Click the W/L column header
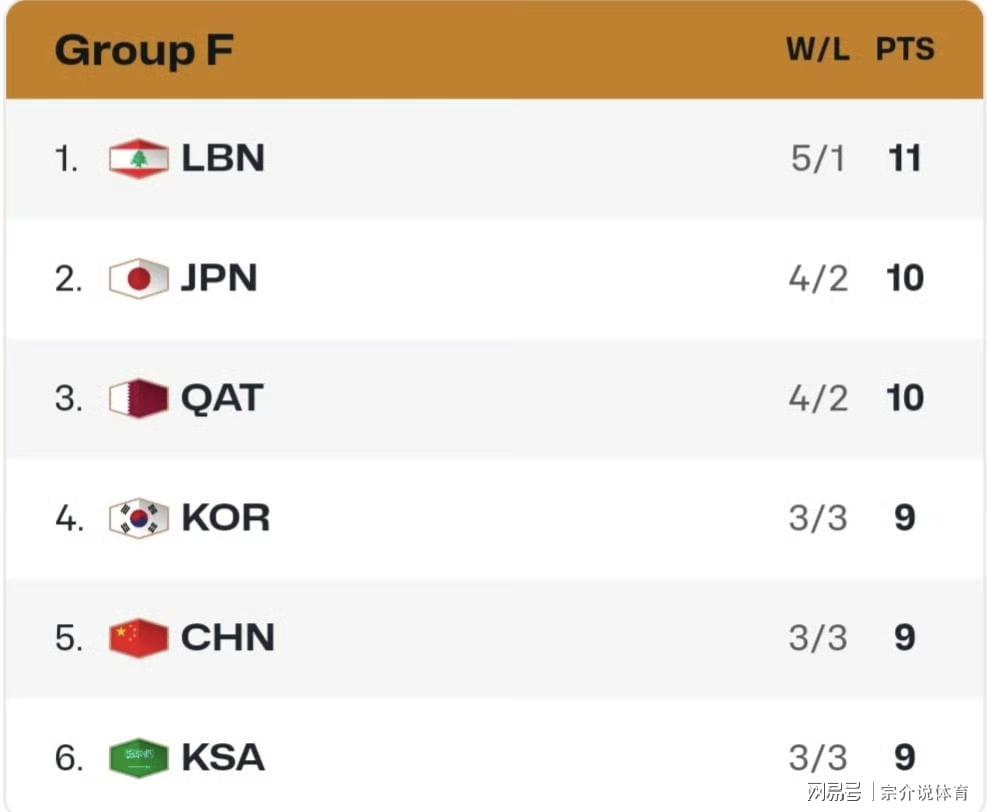Viewport: 988px width, 812px height. 818,49
